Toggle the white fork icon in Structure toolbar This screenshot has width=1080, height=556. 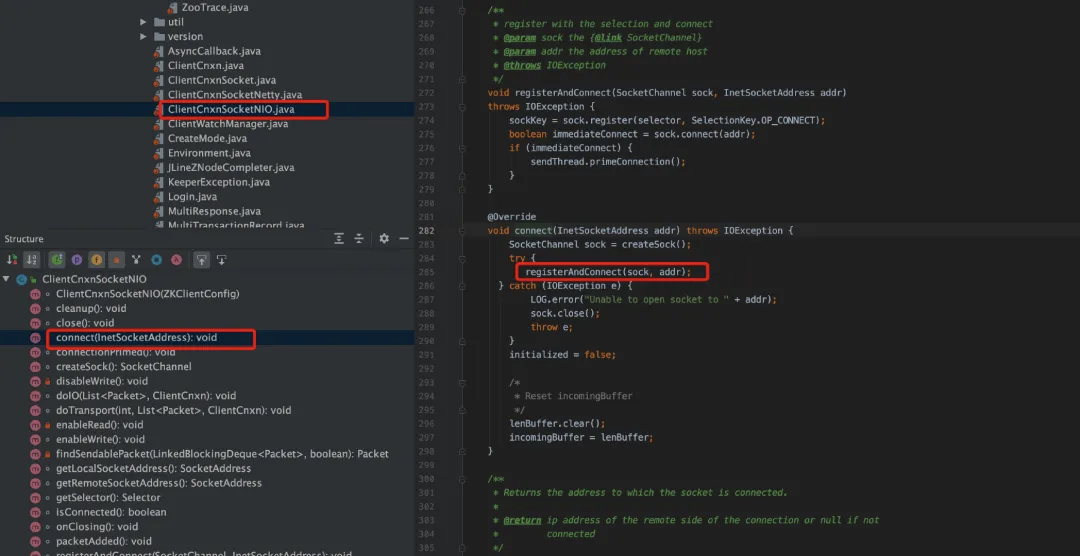pyautogui.click(x=136, y=260)
